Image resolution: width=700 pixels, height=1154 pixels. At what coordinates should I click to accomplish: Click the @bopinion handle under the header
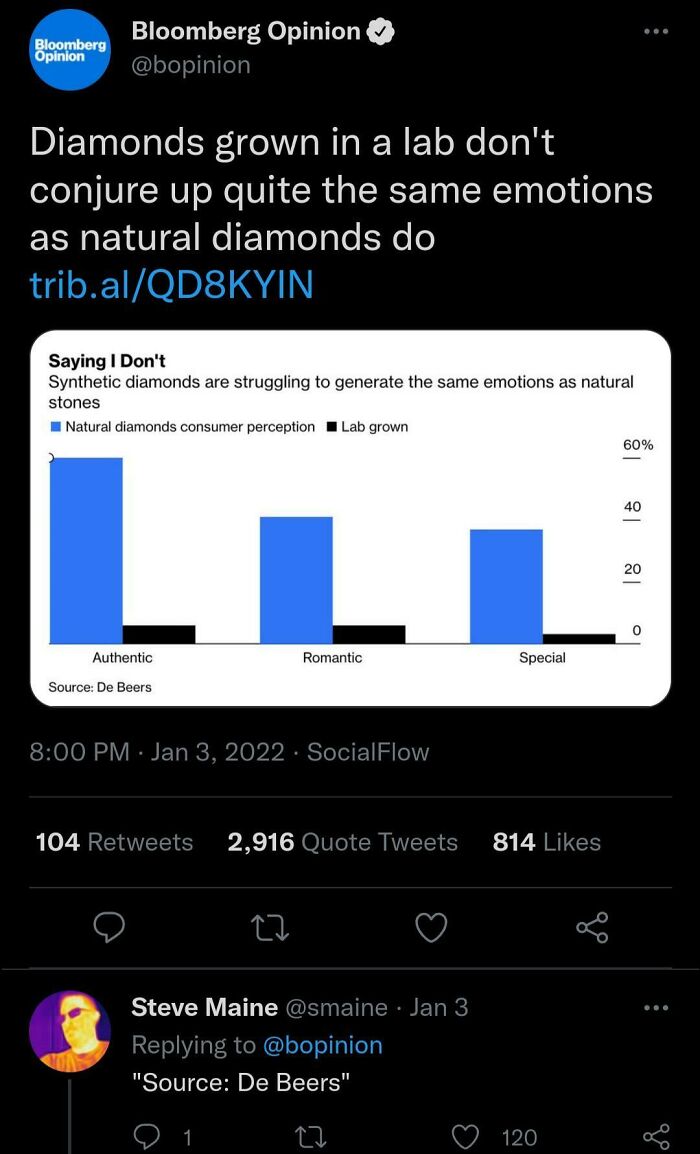coord(191,65)
